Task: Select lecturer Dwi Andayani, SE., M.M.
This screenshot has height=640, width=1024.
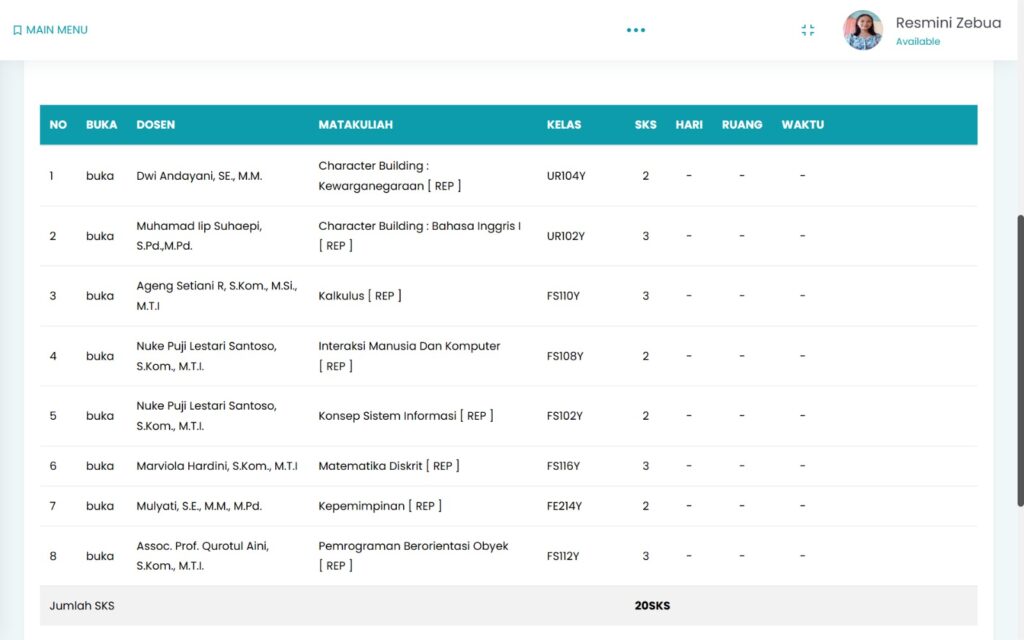Action: pos(199,176)
